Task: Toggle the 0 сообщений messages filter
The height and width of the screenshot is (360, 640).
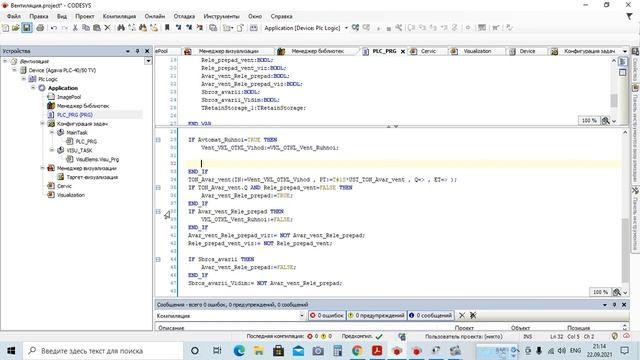Action: [x=431, y=315]
